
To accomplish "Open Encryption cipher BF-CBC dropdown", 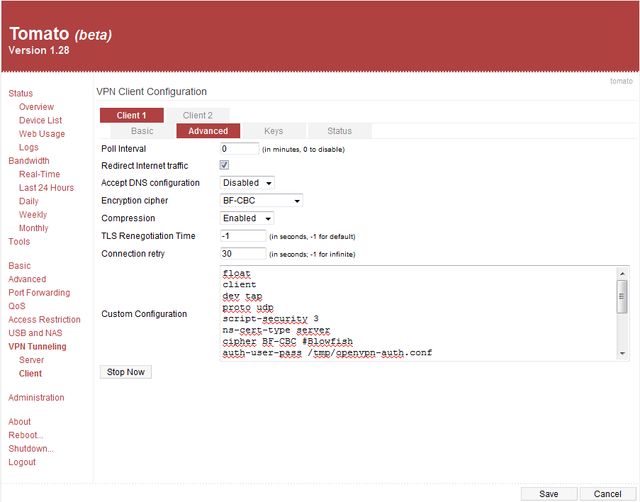I will [x=261, y=200].
